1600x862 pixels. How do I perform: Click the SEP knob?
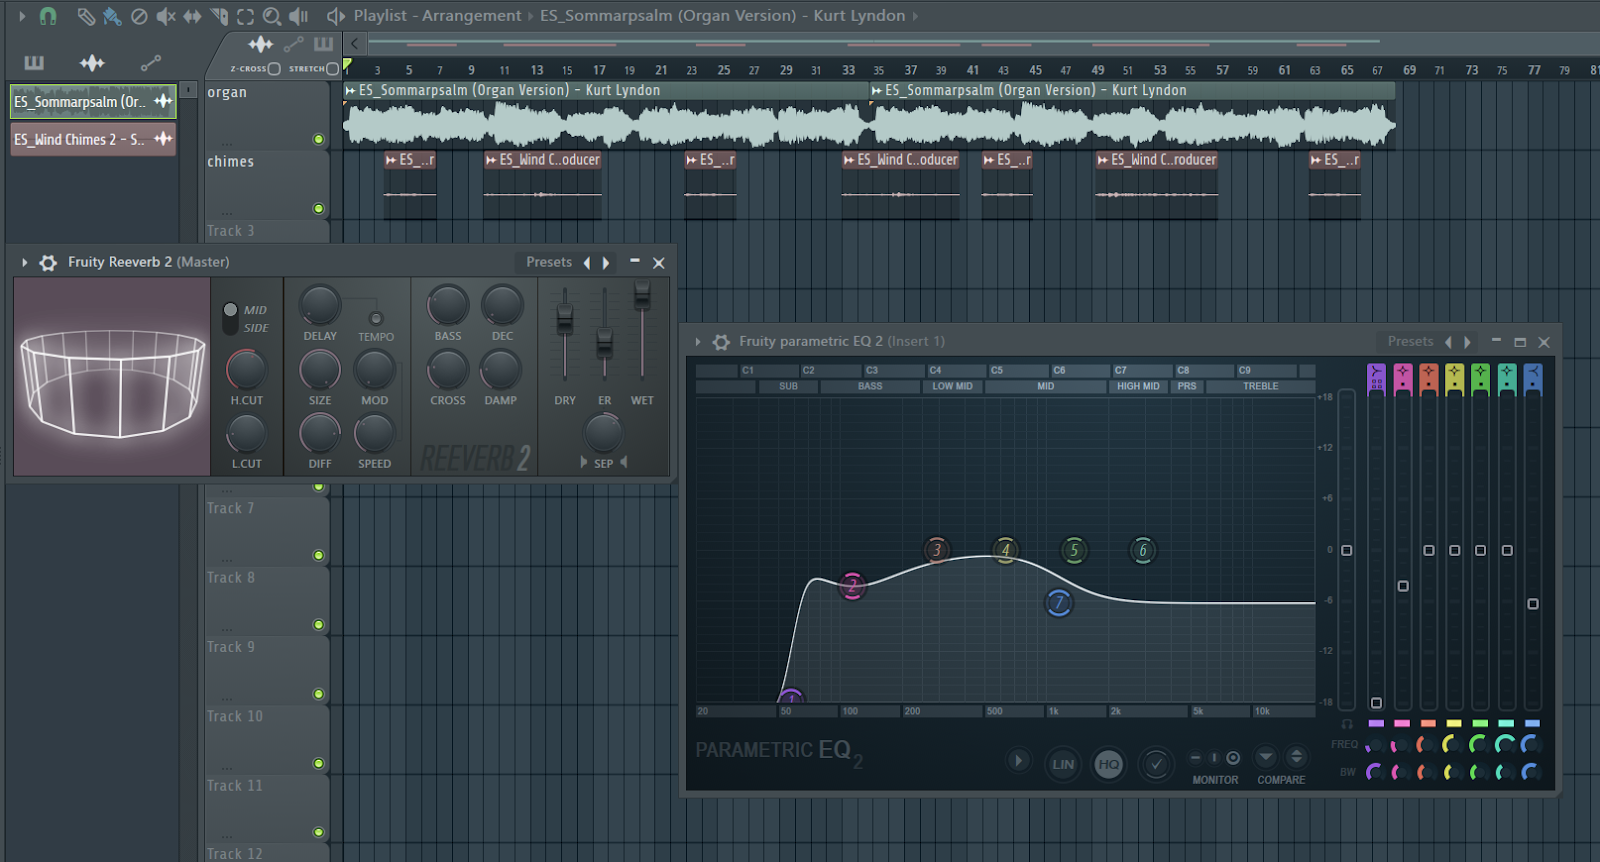coord(603,432)
